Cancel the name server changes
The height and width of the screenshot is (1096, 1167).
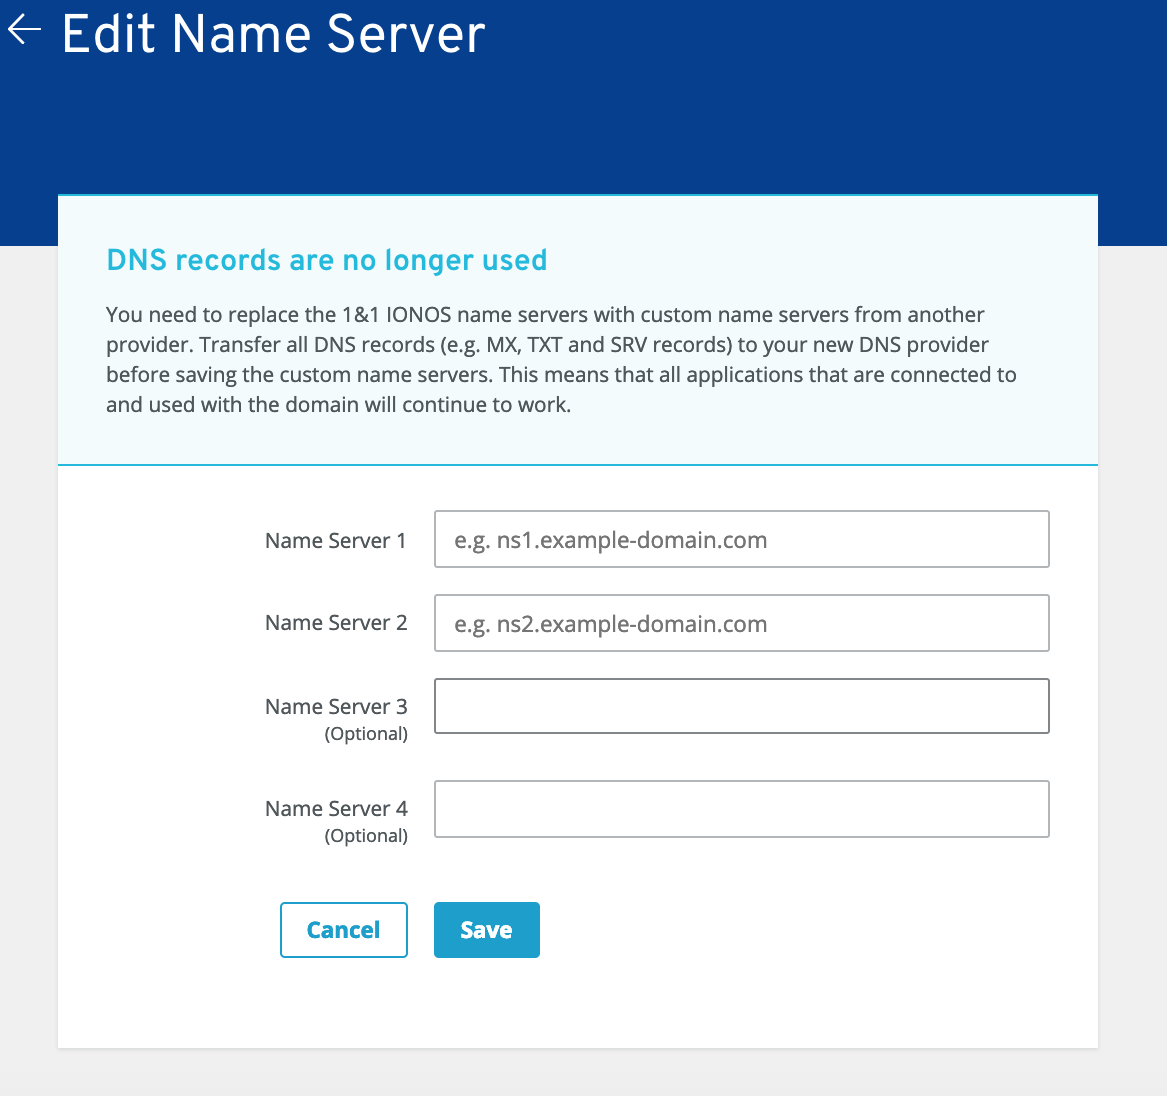click(343, 930)
